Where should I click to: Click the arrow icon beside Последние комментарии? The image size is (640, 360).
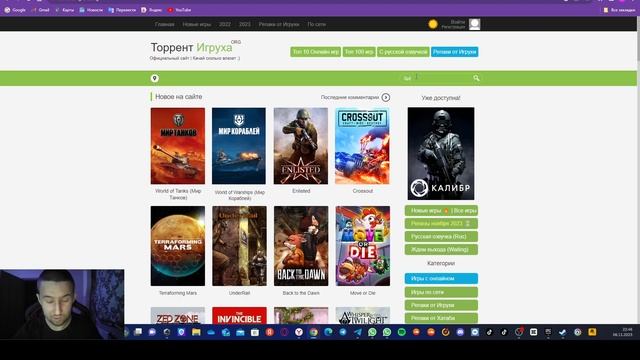tap(386, 98)
